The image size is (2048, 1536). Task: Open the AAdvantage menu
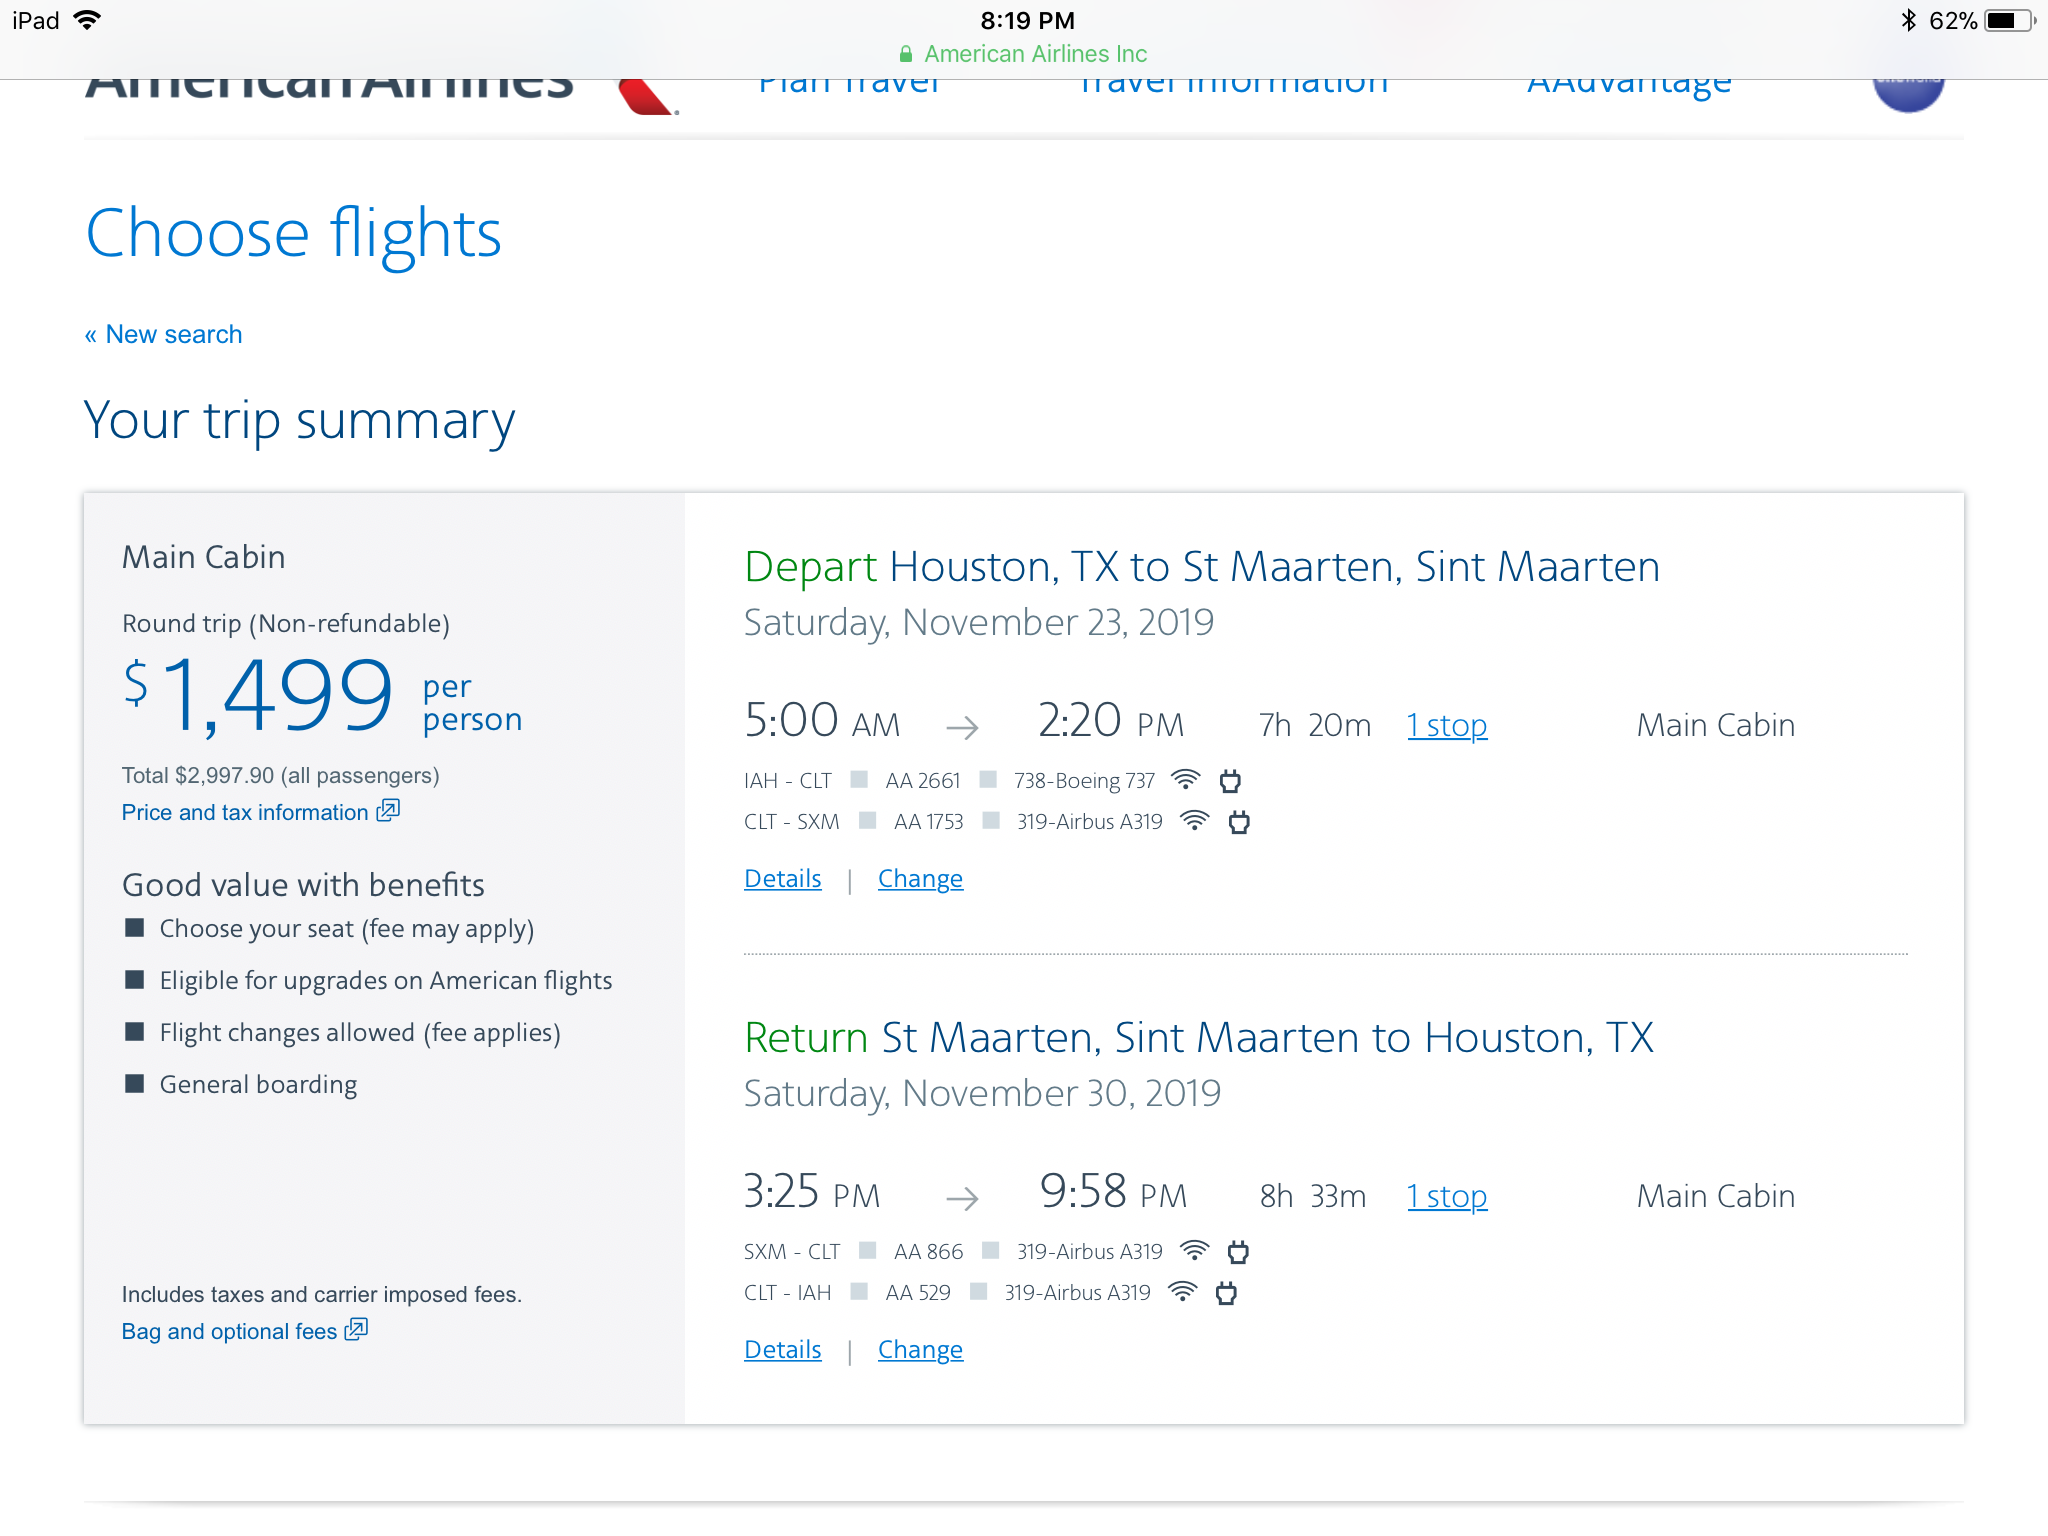point(1629,88)
